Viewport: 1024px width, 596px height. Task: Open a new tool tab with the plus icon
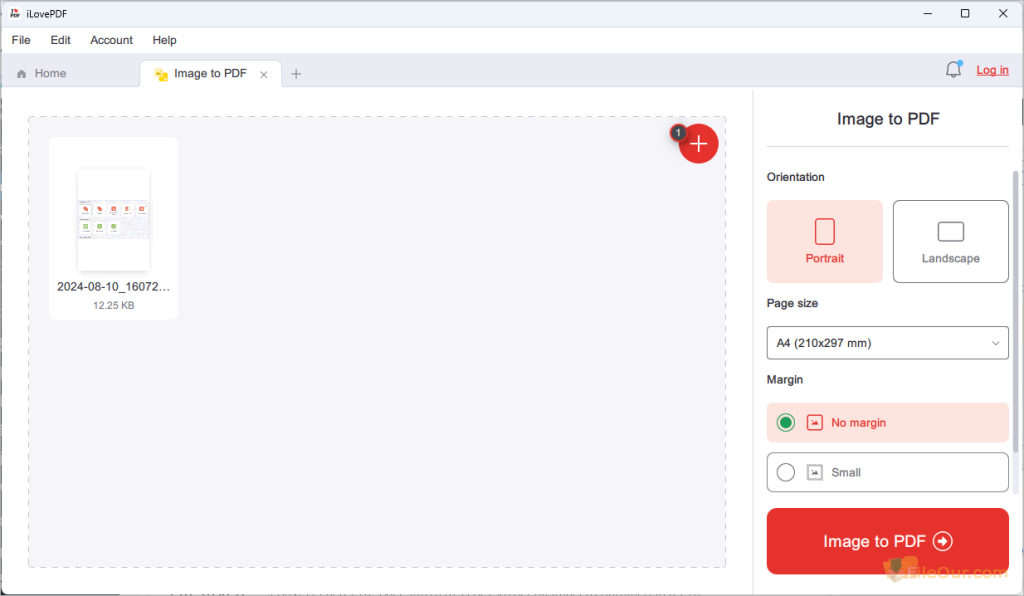(x=296, y=73)
